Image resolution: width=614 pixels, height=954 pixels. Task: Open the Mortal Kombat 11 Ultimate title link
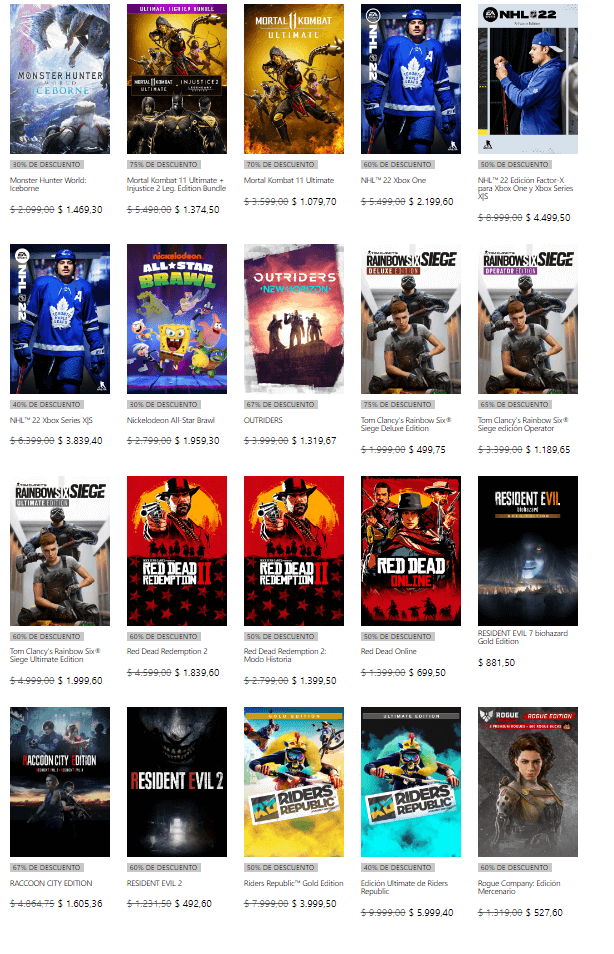(289, 180)
